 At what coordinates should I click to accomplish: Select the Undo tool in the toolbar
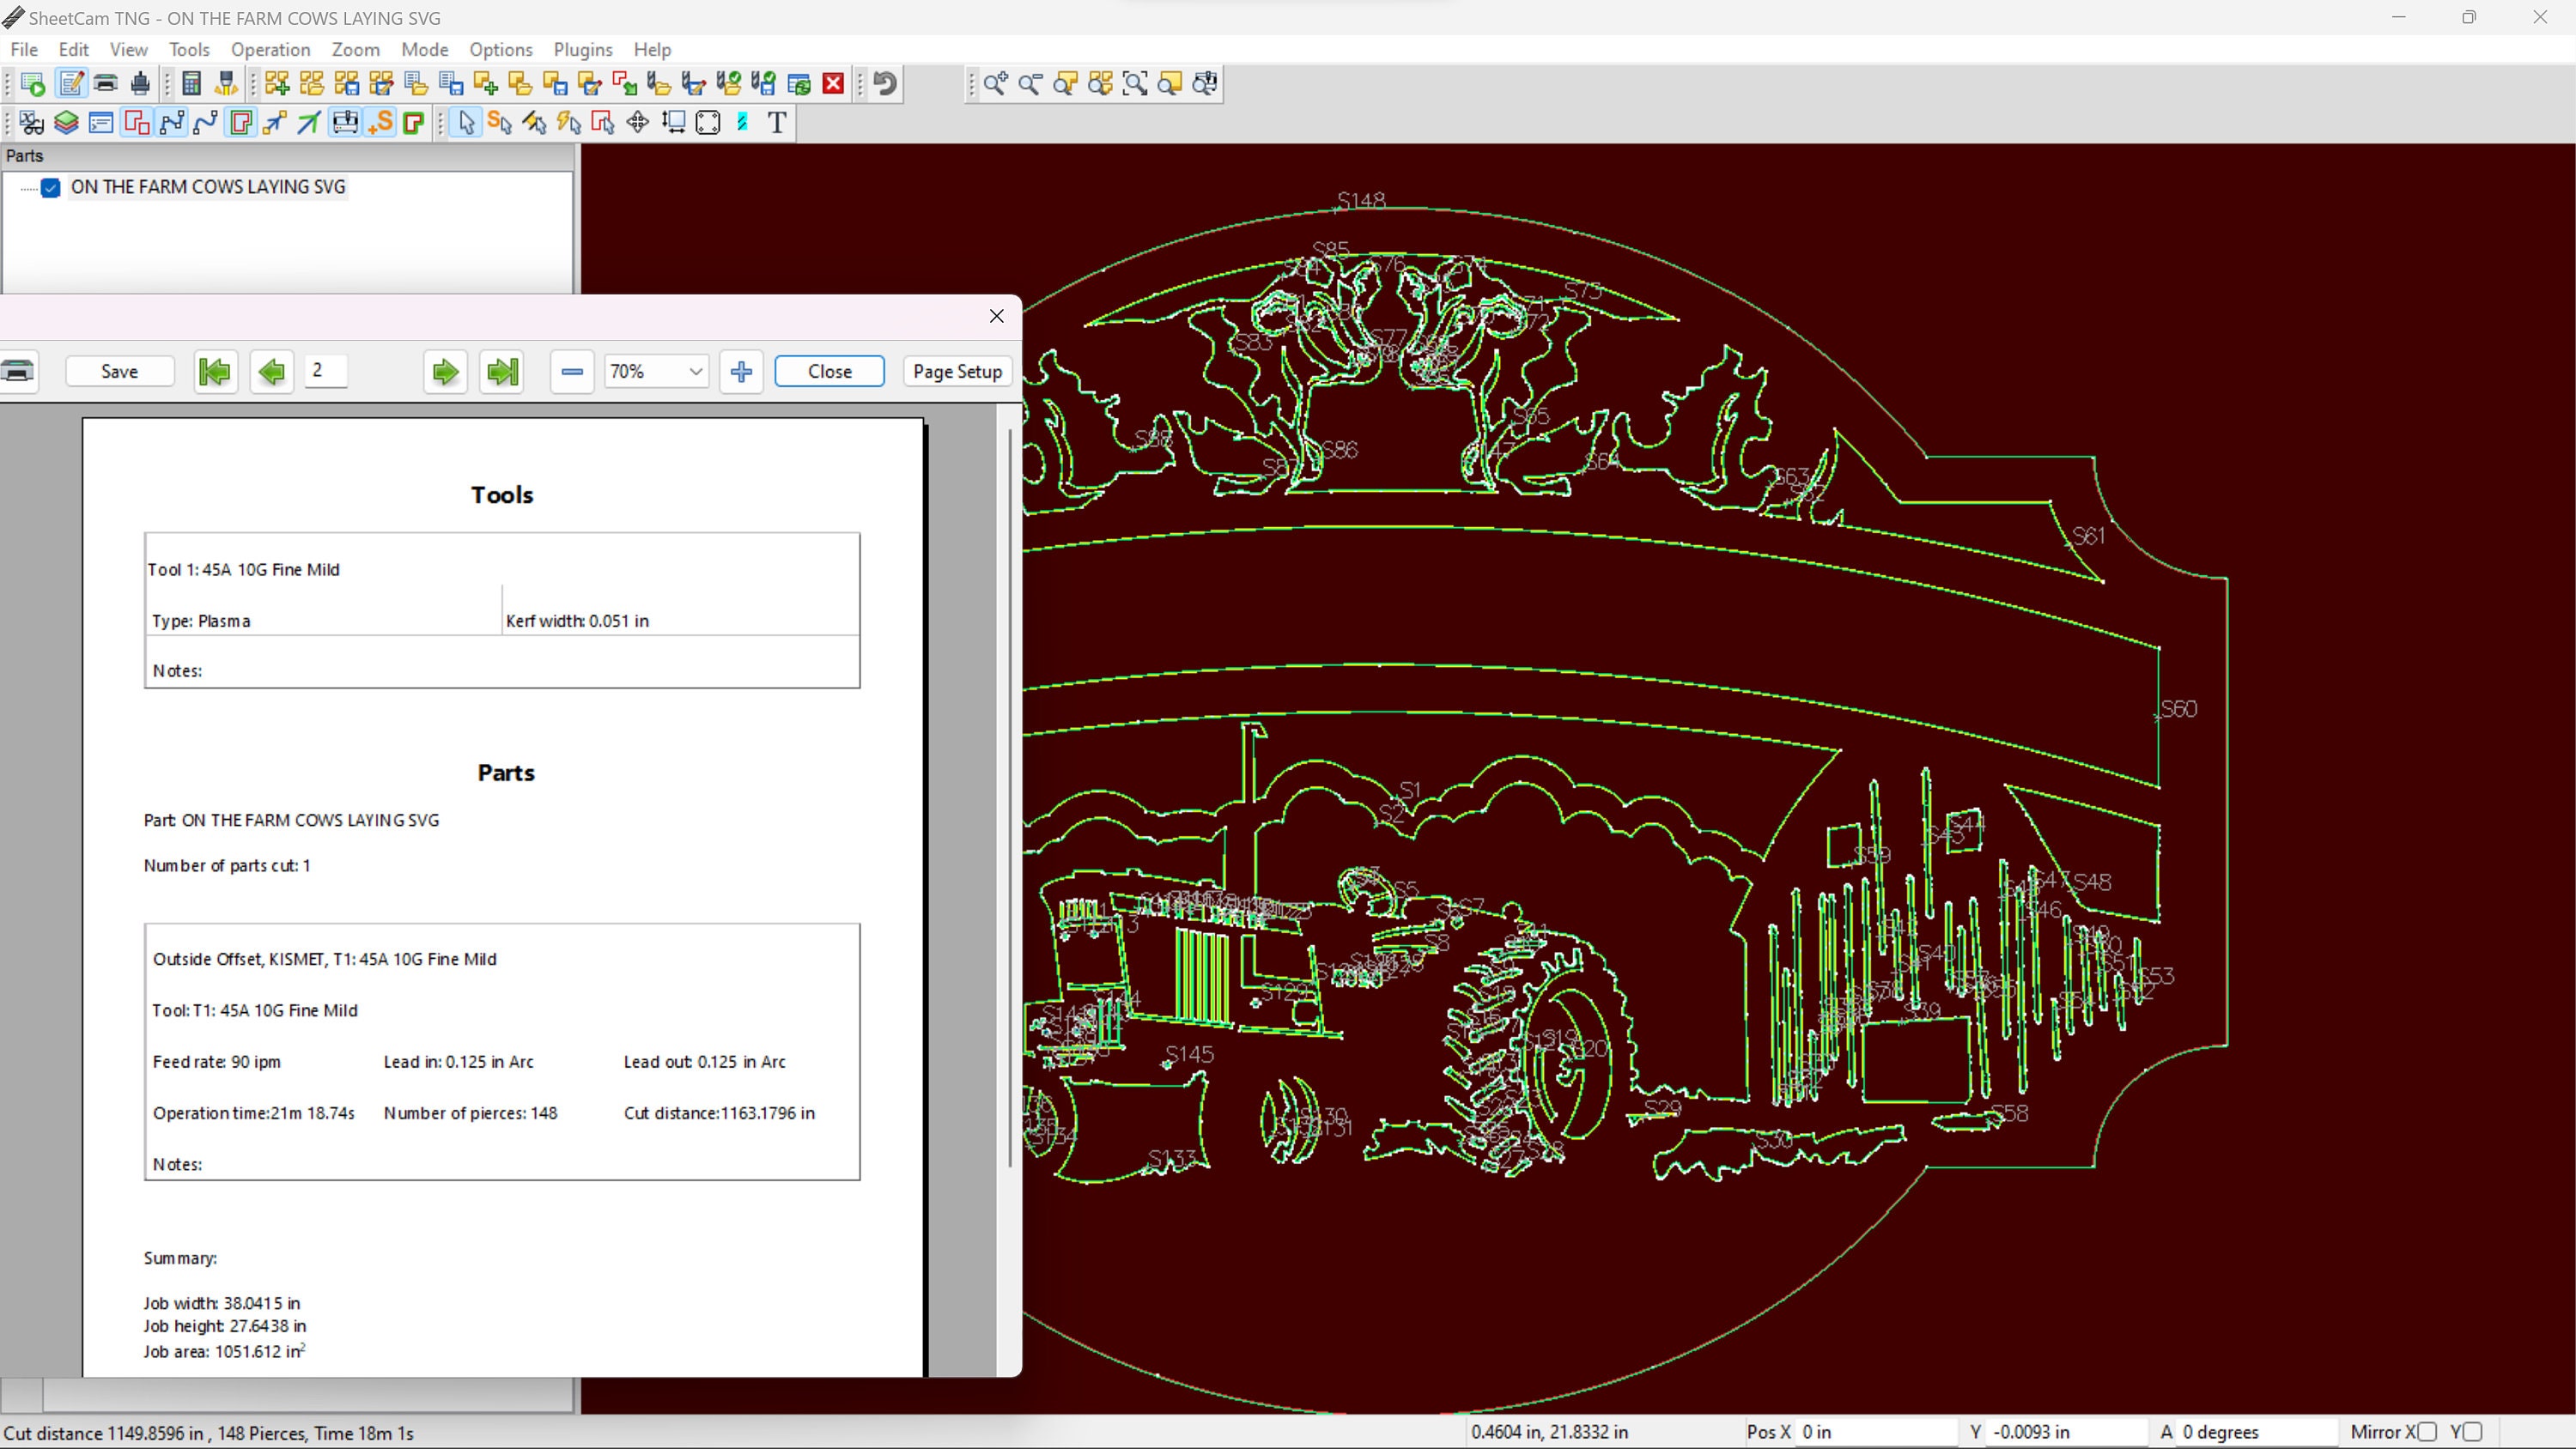(883, 84)
